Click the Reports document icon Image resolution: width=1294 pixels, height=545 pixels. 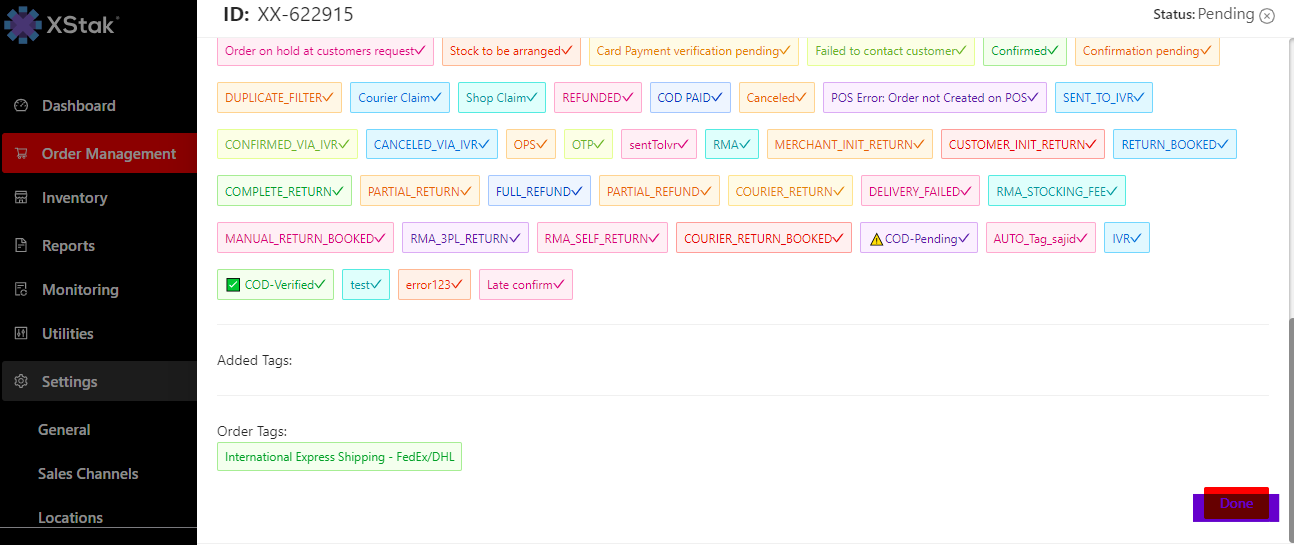point(20,246)
